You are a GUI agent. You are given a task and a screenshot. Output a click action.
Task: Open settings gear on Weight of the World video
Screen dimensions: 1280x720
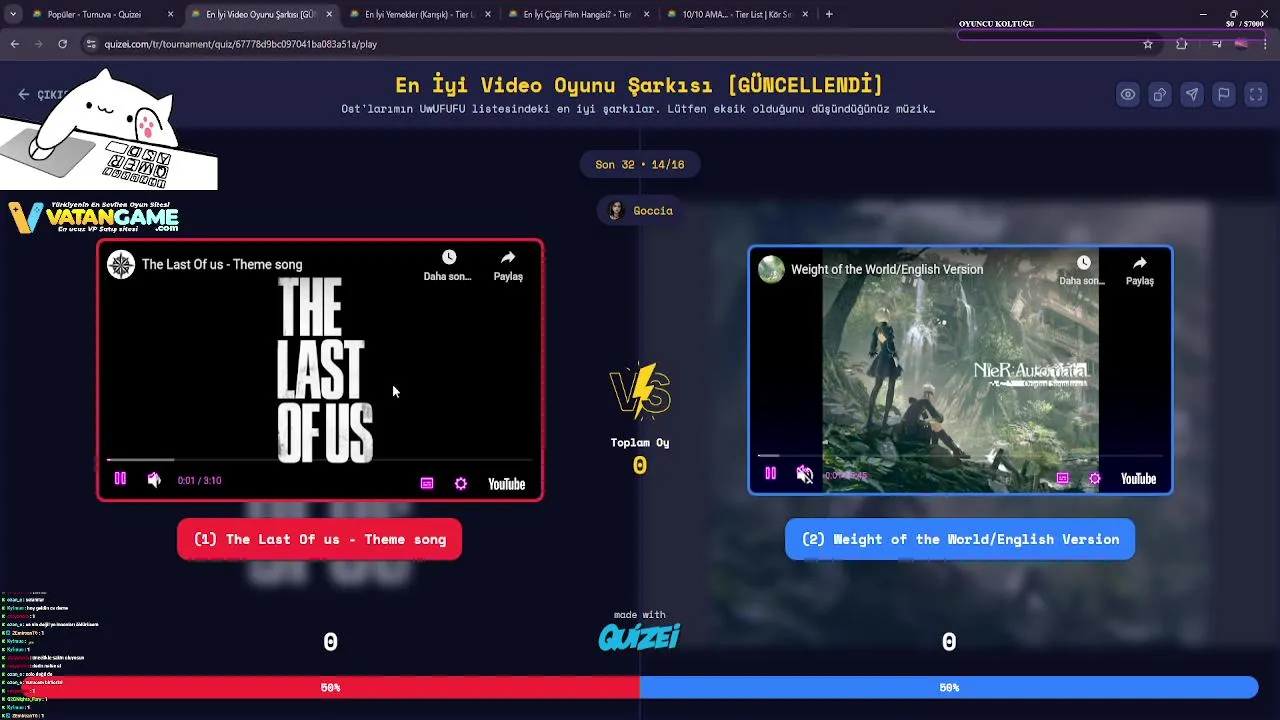click(x=1095, y=479)
